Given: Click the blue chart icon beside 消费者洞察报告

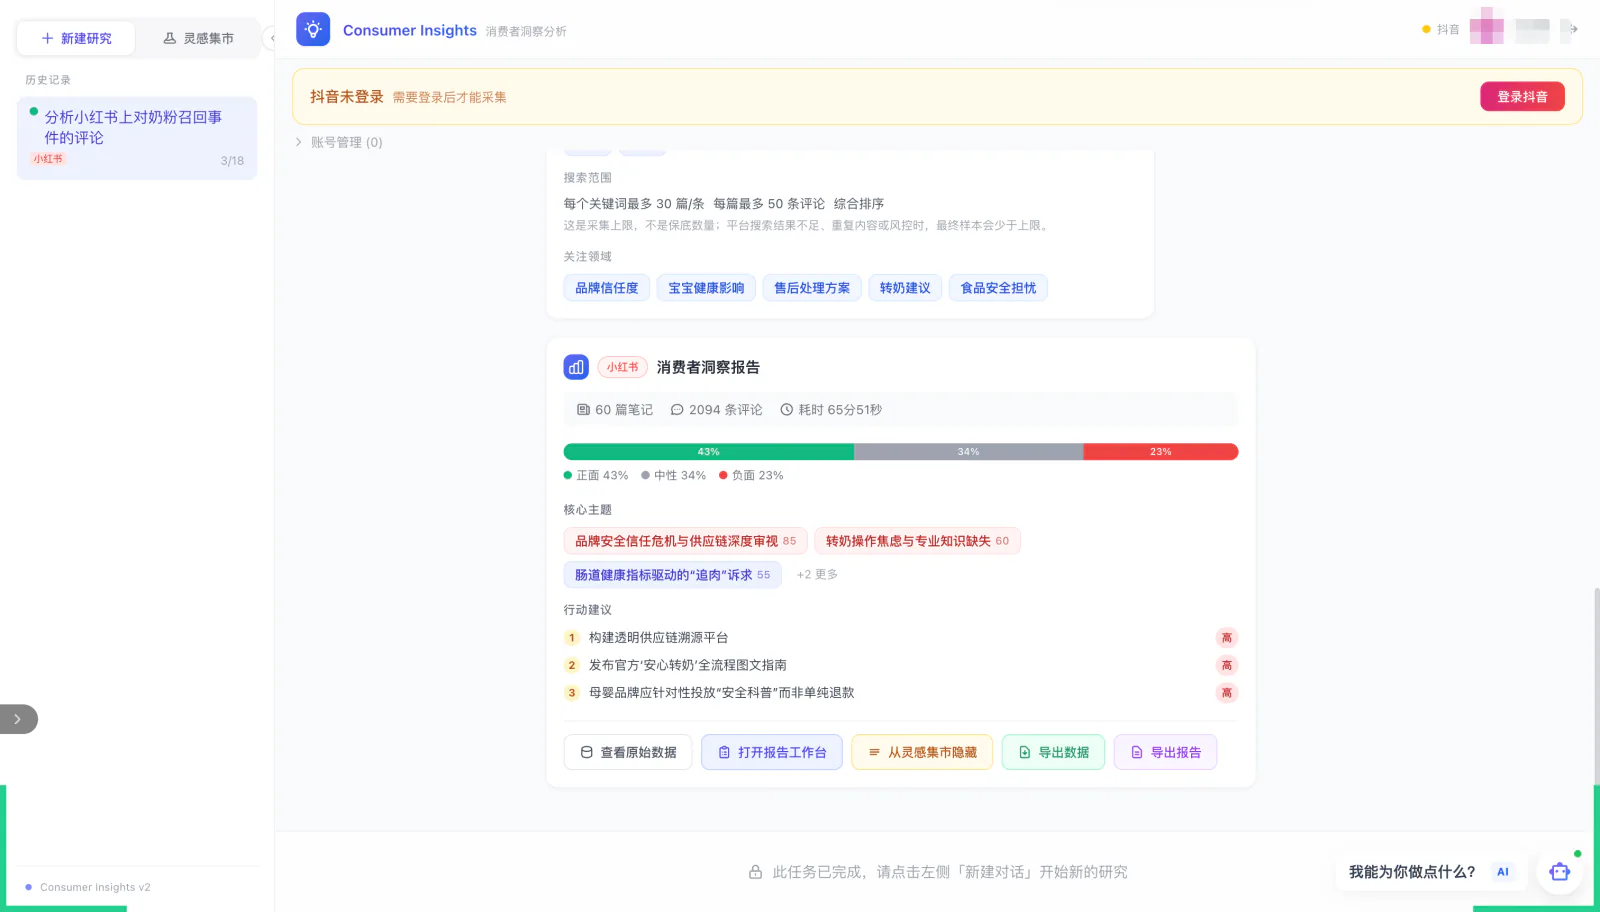Looking at the screenshot, I should click(576, 367).
